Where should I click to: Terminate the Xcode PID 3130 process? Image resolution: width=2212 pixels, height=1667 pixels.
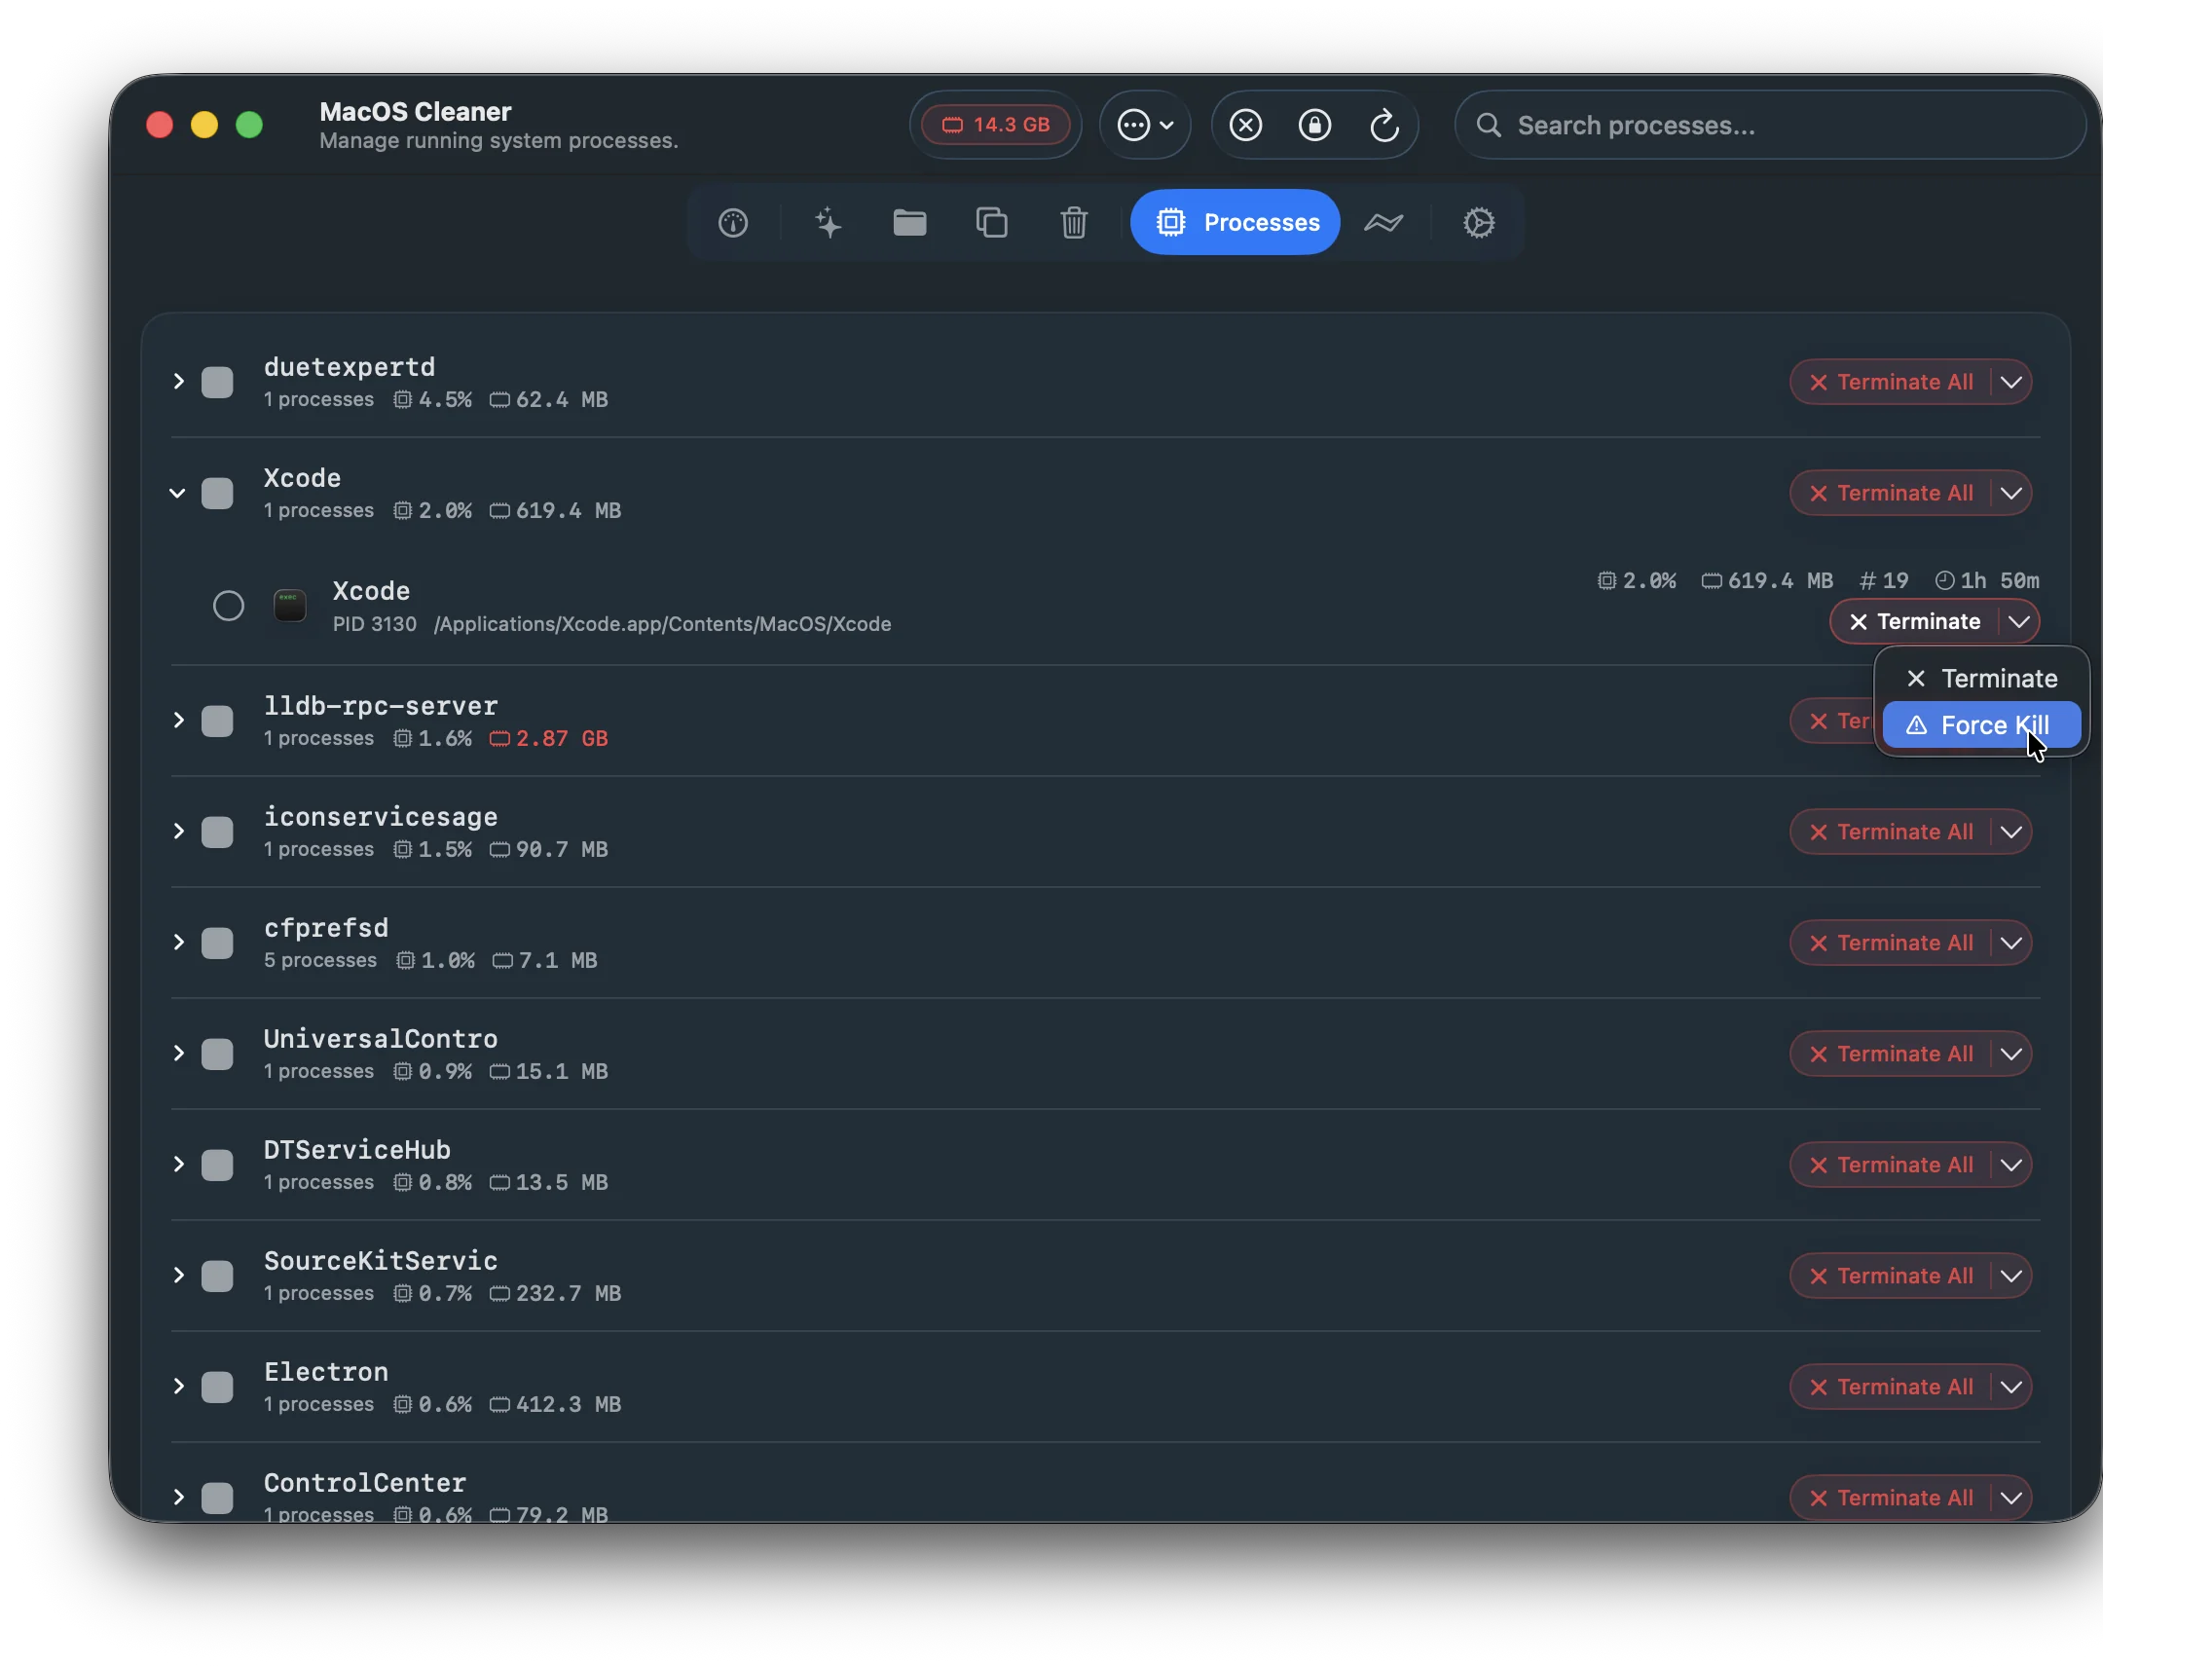tap(1914, 622)
